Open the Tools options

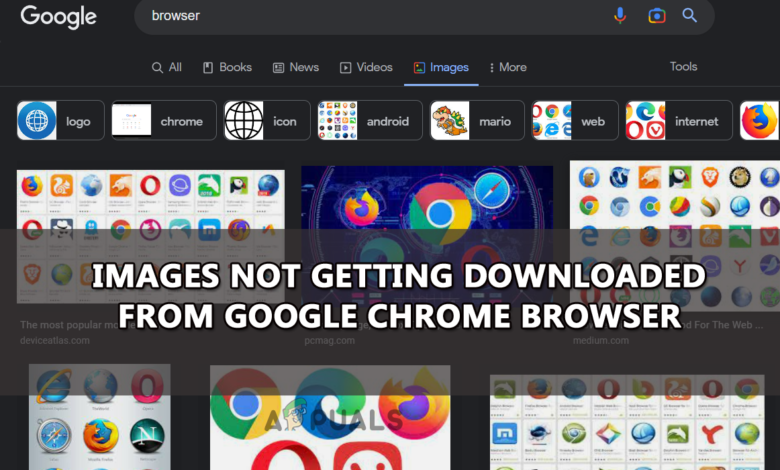[x=683, y=67]
